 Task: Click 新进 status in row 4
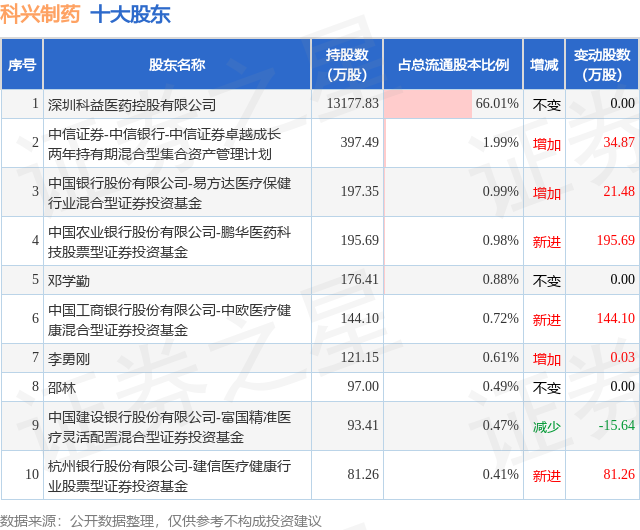547,242
